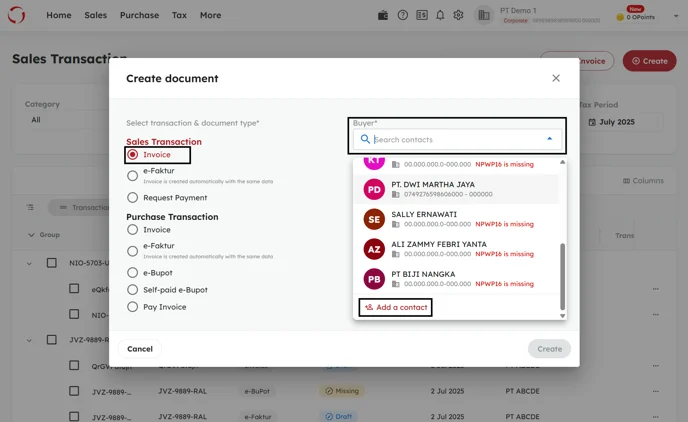This screenshot has width=688, height=422.
Task: Select the Request Payment option
Action: click(133, 197)
